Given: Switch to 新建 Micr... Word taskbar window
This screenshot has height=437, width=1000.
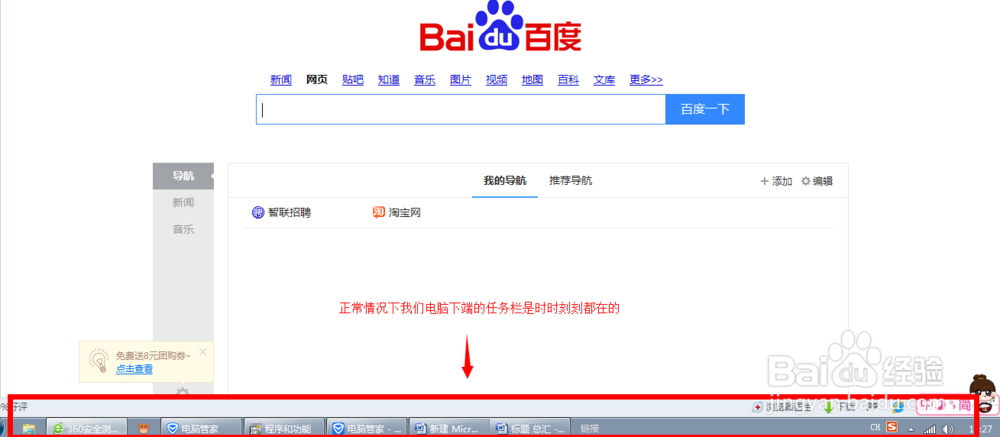Looking at the screenshot, I should [x=448, y=429].
